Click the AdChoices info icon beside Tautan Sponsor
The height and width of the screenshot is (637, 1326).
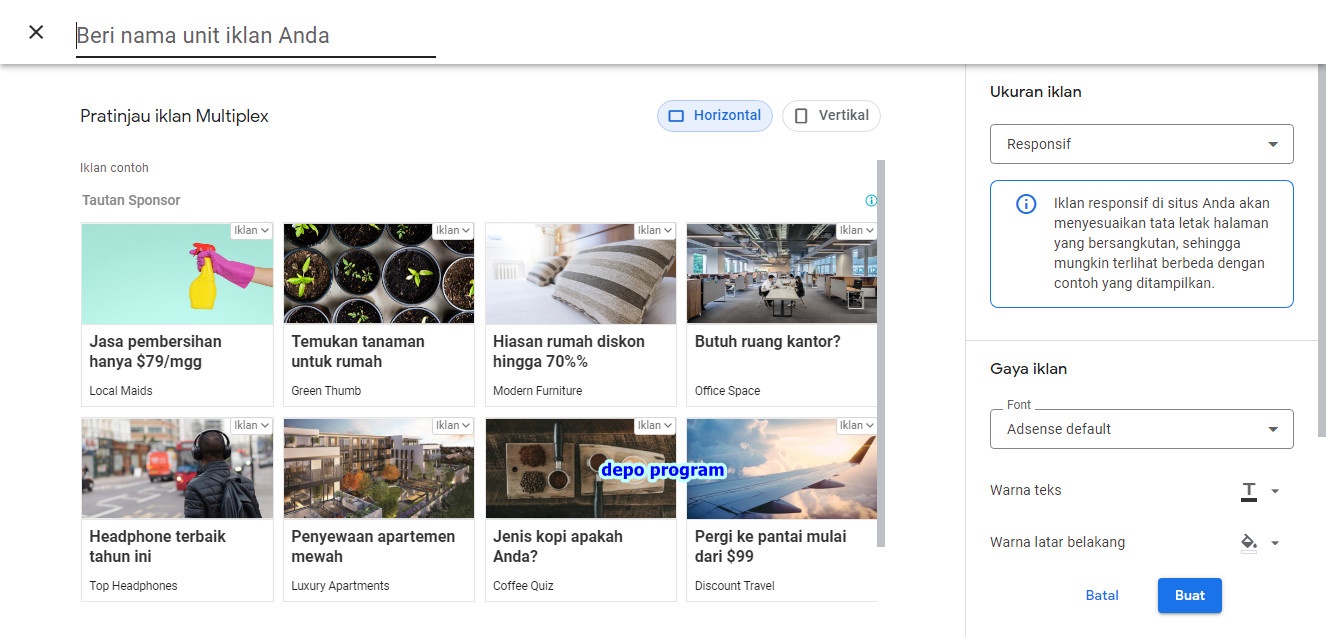pos(871,201)
